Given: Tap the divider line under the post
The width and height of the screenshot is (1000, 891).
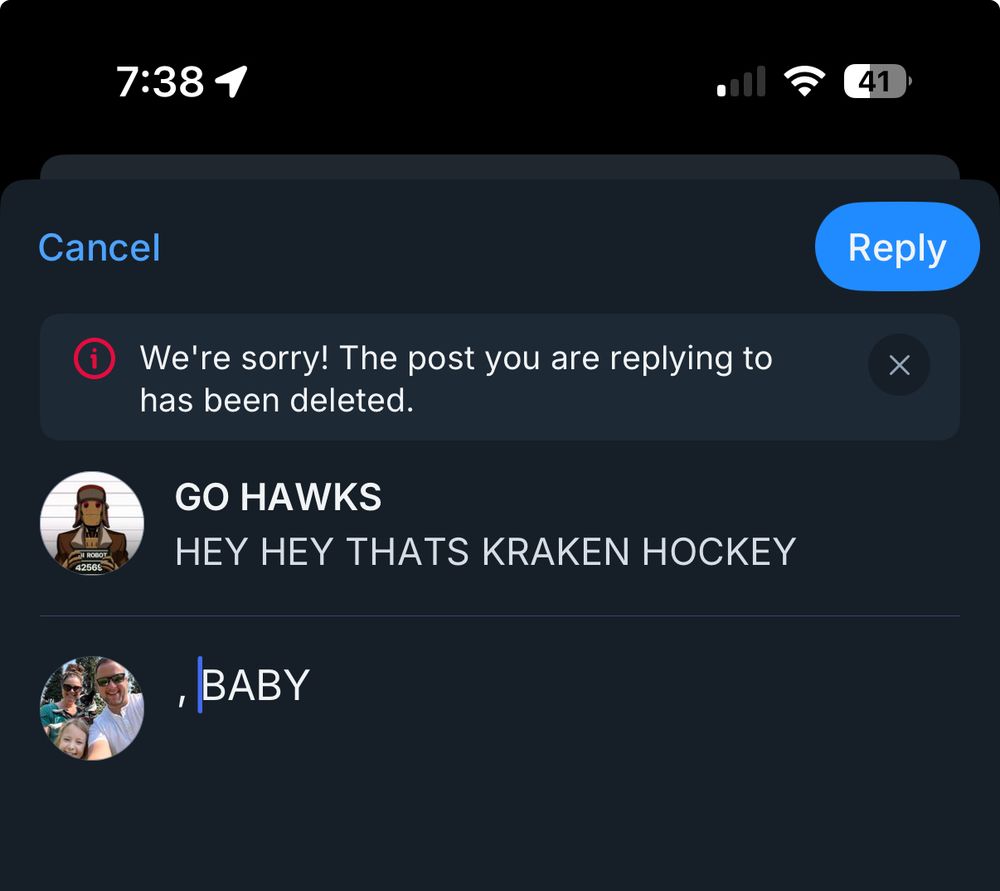Looking at the screenshot, I should (500, 616).
